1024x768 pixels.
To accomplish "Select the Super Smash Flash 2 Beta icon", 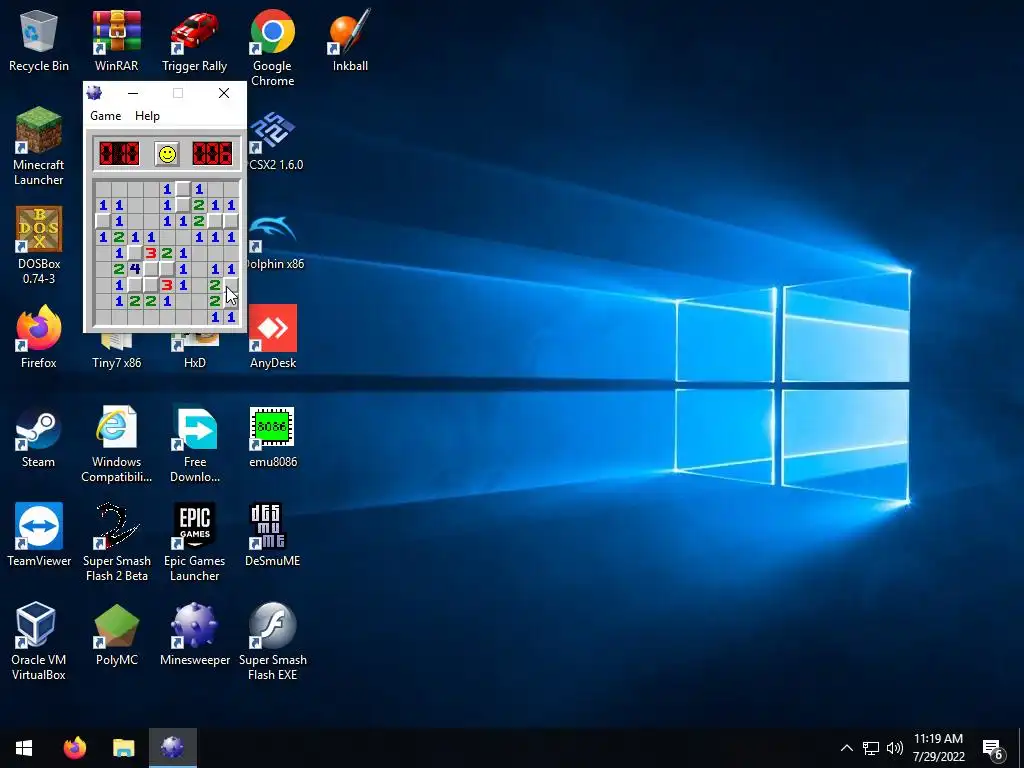I will pyautogui.click(x=116, y=542).
